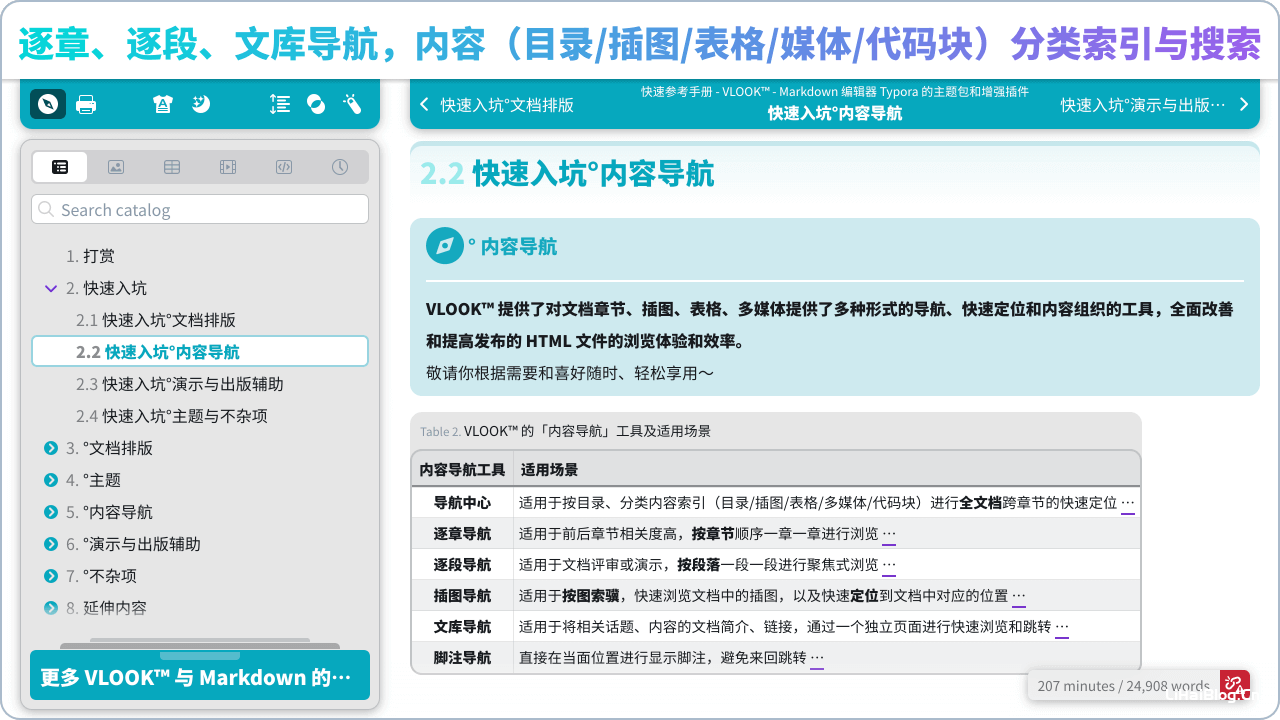Viewport: 1280px width, 720px height.
Task: Click the red logo icon beside word count
Action: click(x=1235, y=685)
